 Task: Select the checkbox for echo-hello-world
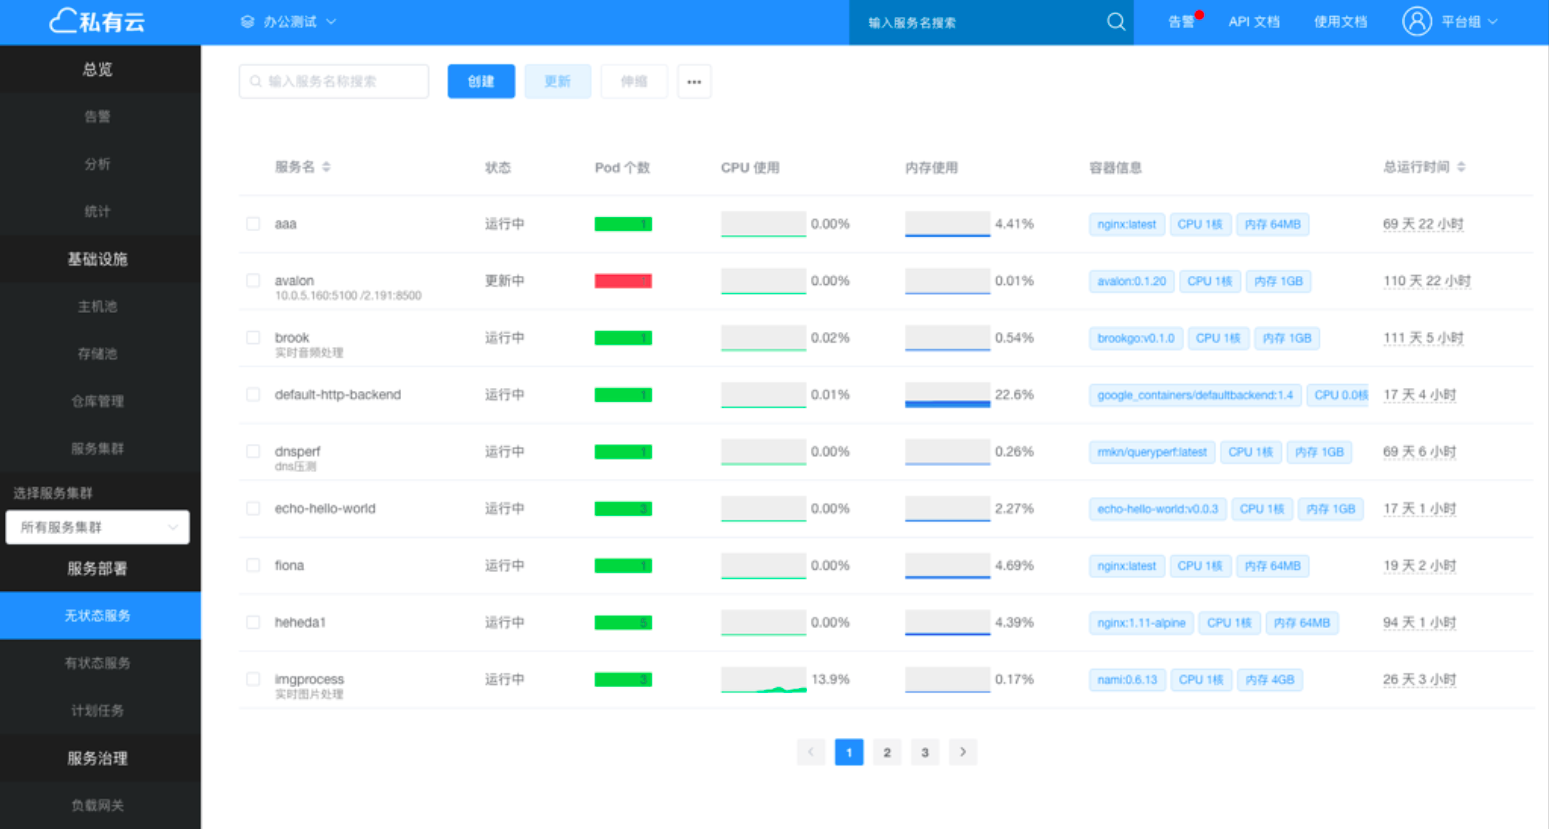253,509
